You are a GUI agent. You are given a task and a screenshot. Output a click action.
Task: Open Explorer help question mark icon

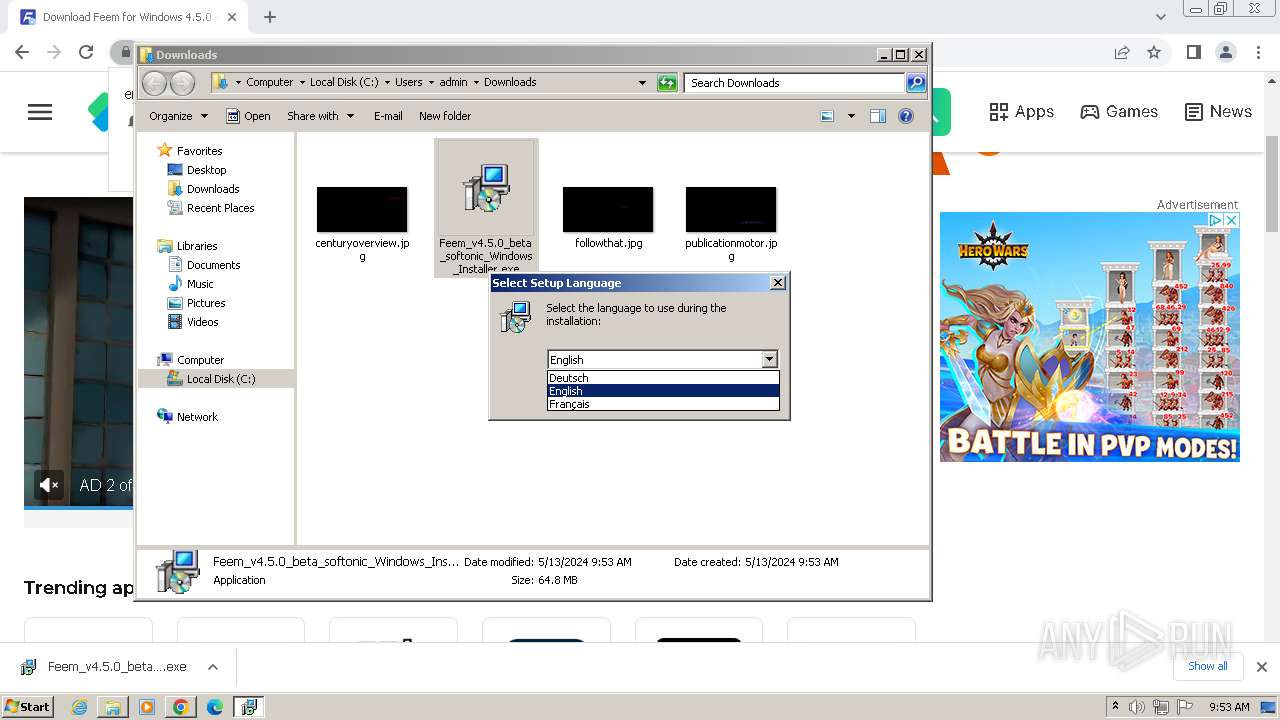[906, 116]
